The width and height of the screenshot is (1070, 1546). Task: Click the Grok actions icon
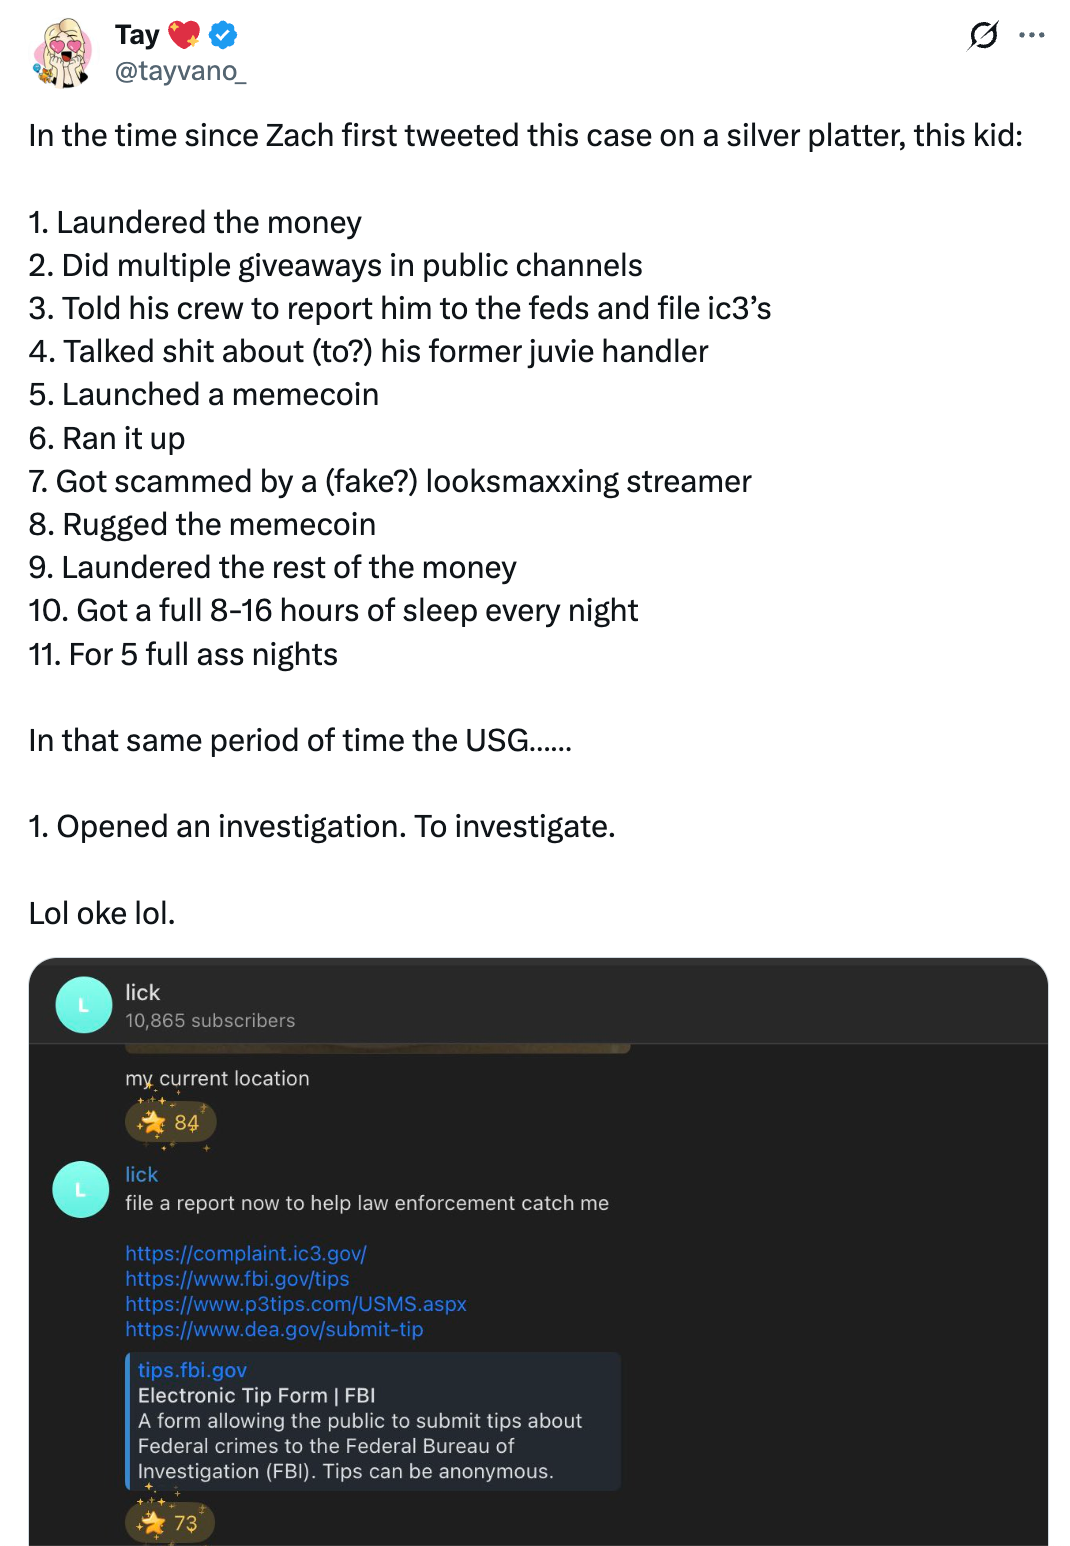click(984, 33)
